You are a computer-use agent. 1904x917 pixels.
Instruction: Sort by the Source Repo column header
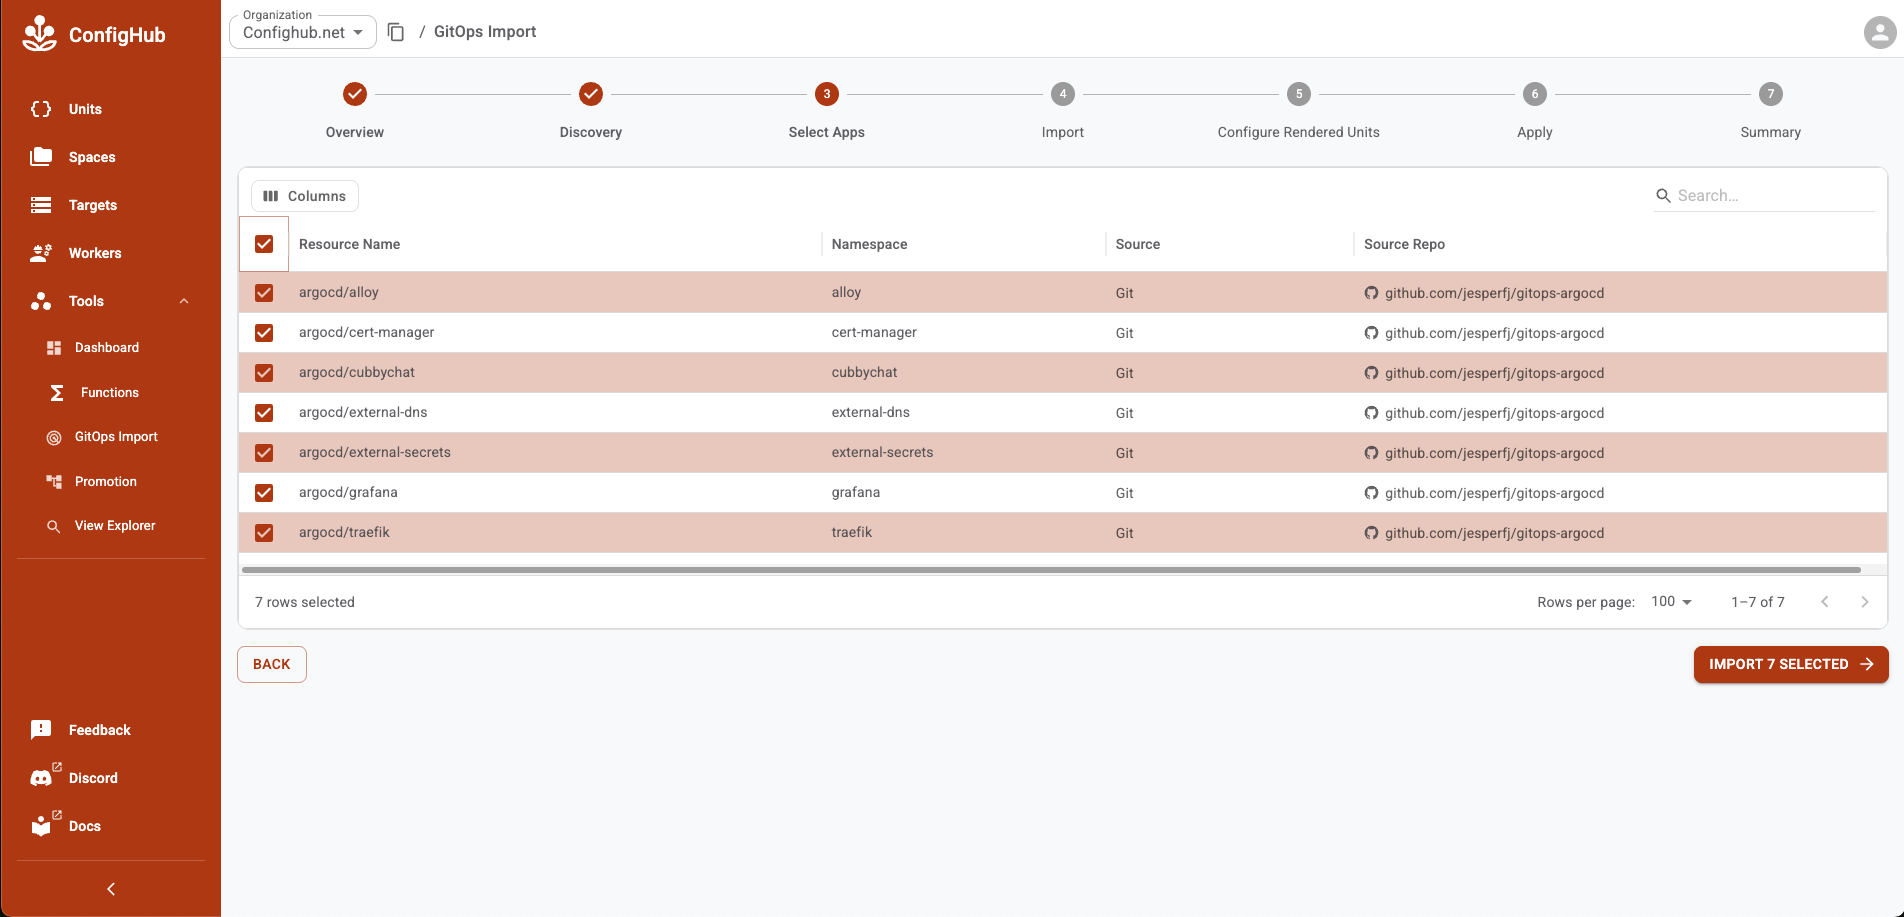[1404, 244]
